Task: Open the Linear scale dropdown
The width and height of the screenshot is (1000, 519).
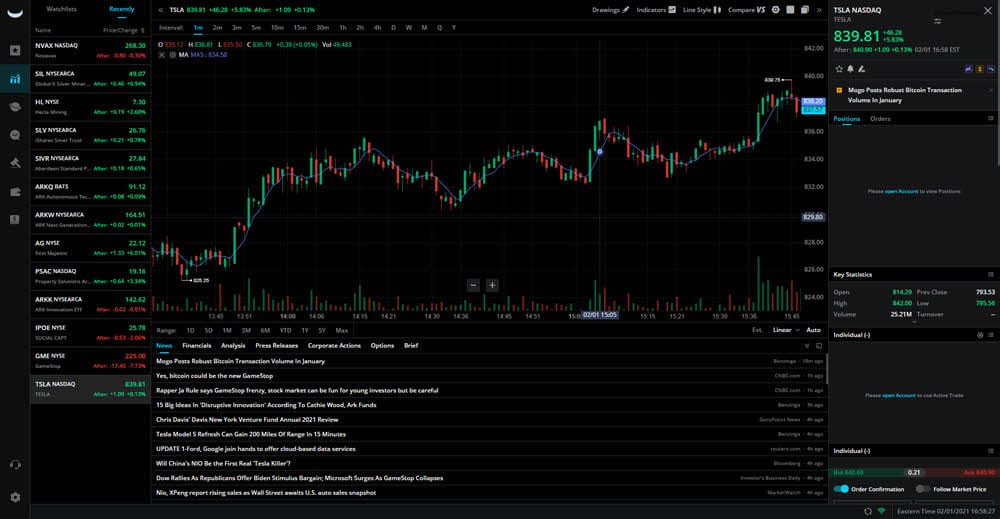Action: (786, 330)
